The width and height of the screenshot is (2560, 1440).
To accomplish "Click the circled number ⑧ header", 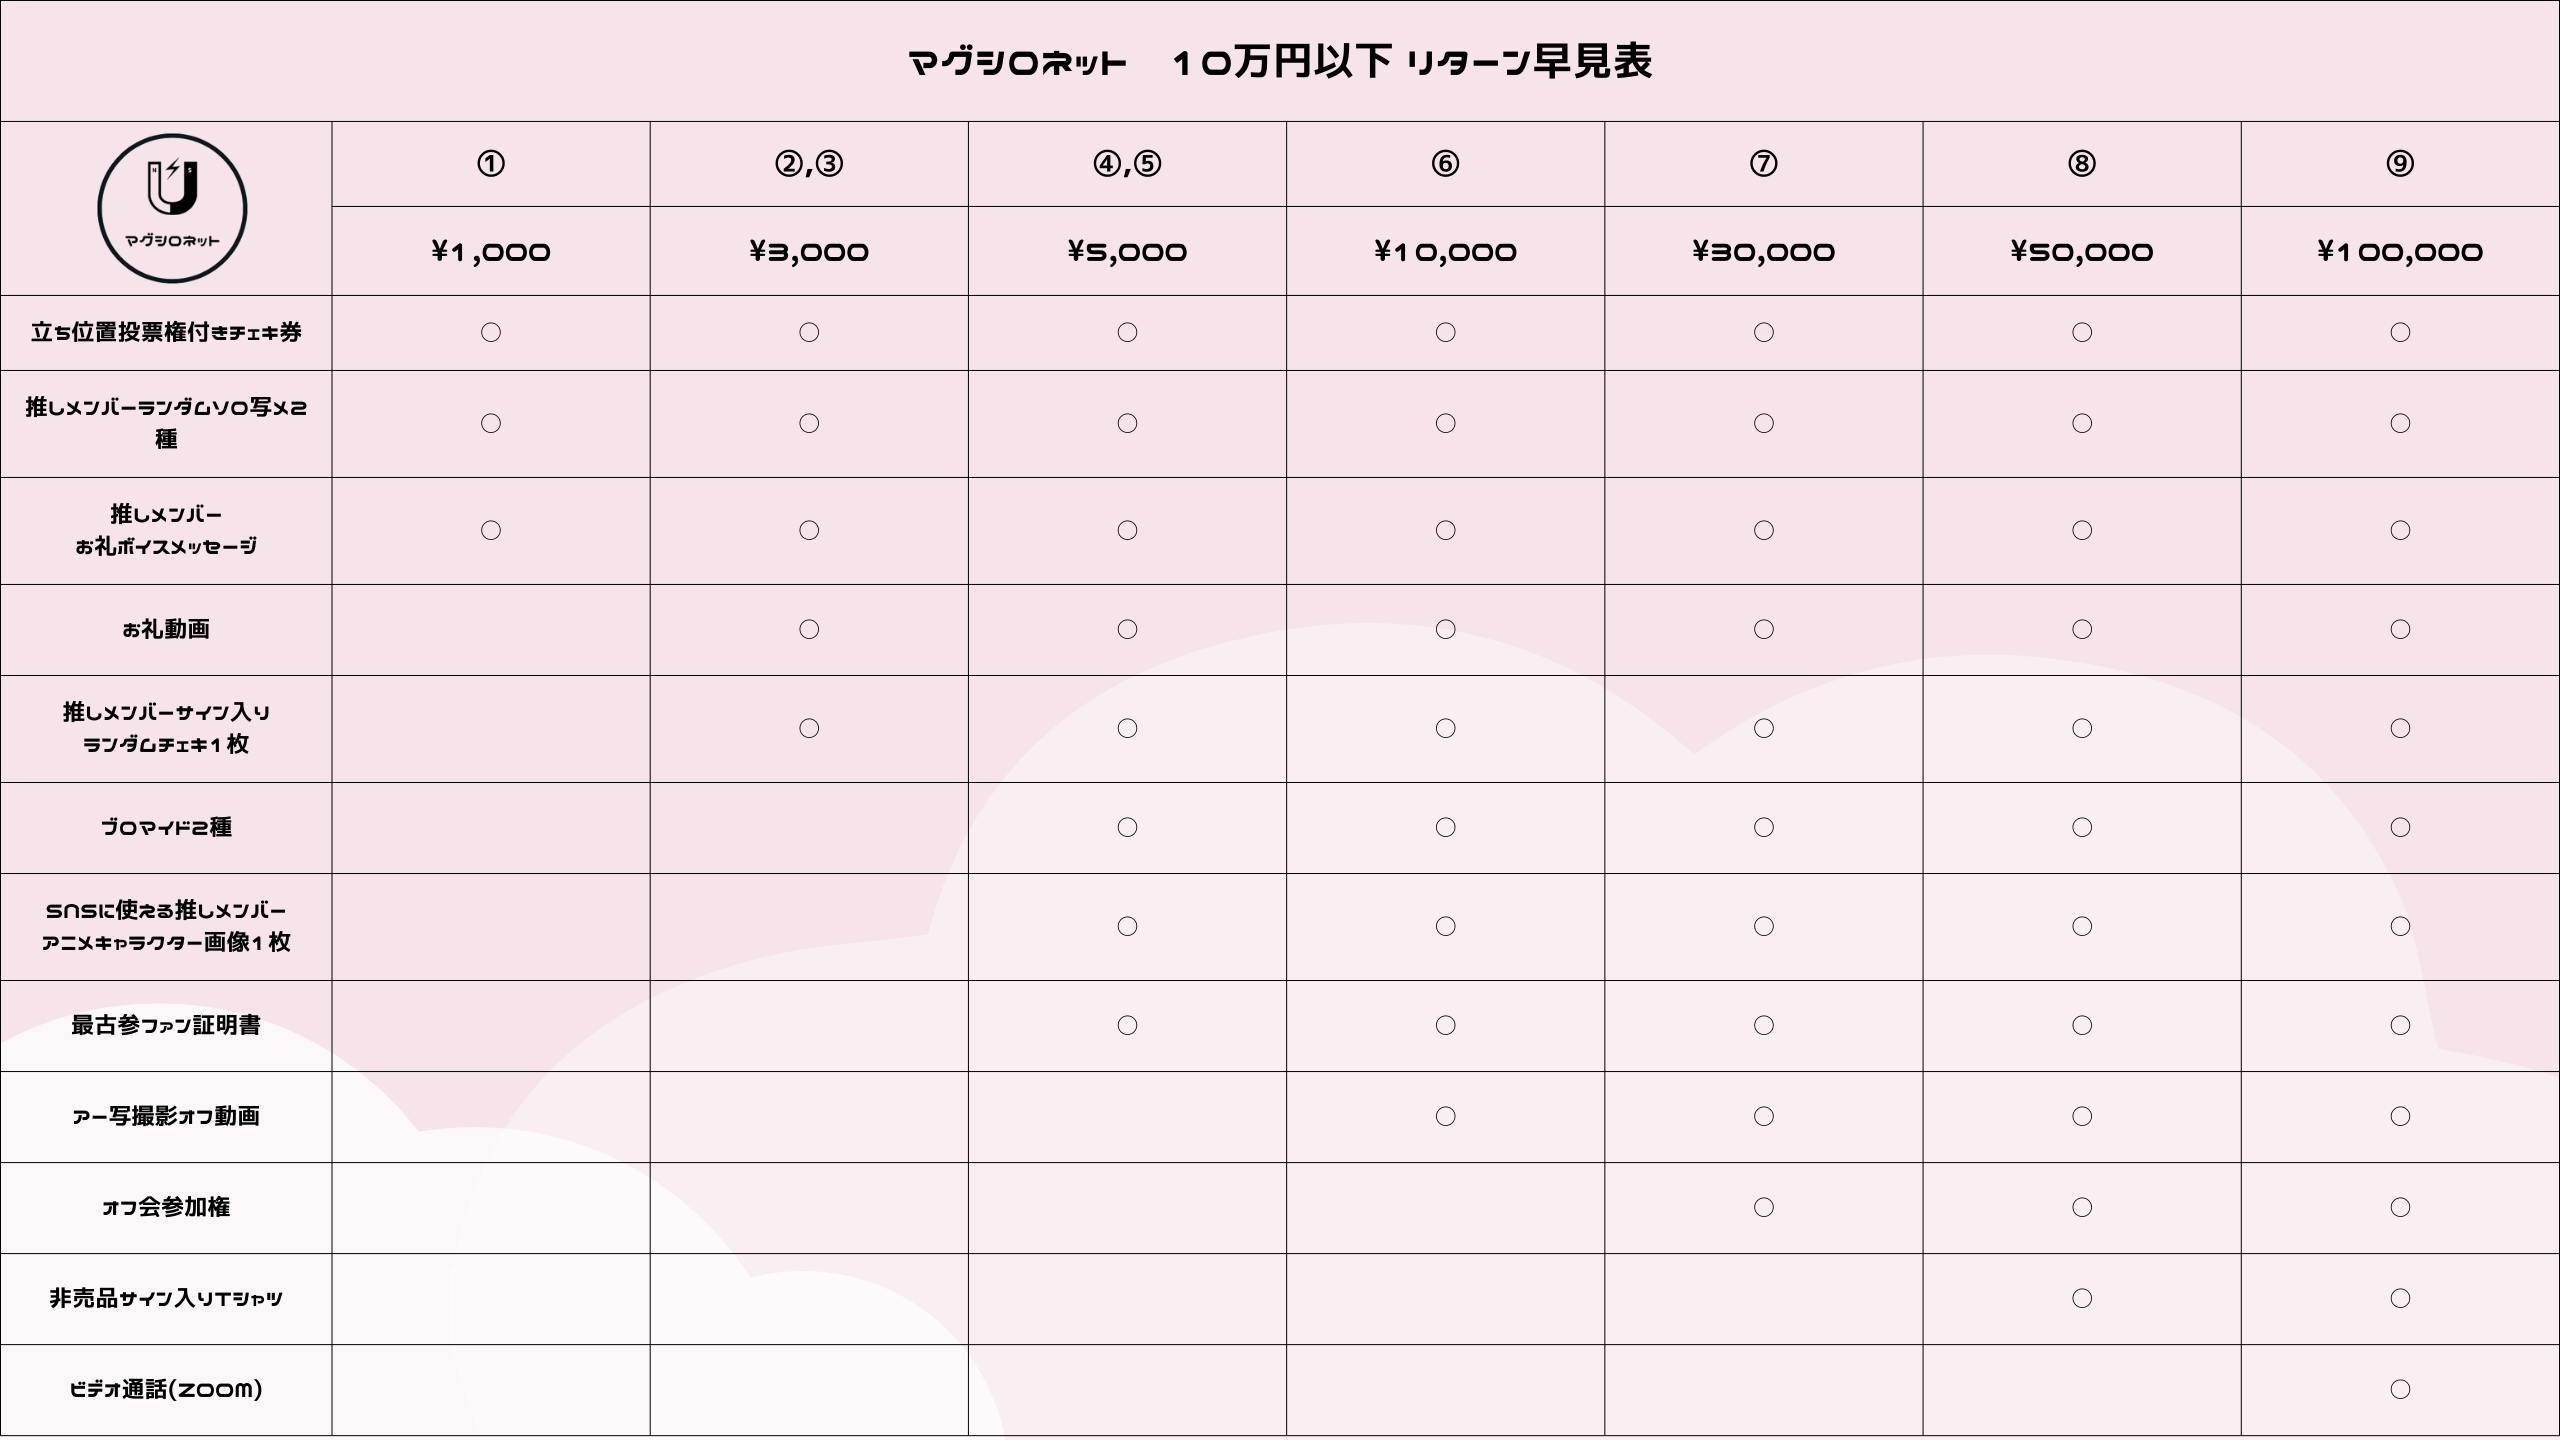I will [x=2081, y=164].
